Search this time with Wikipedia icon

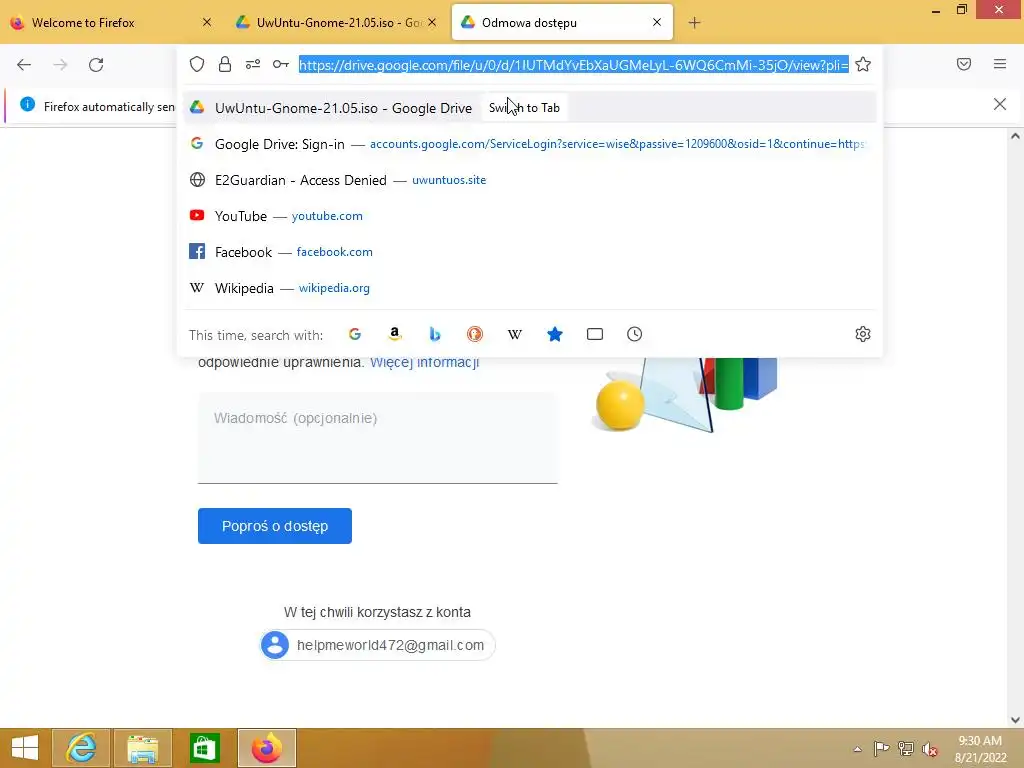pyautogui.click(x=515, y=334)
